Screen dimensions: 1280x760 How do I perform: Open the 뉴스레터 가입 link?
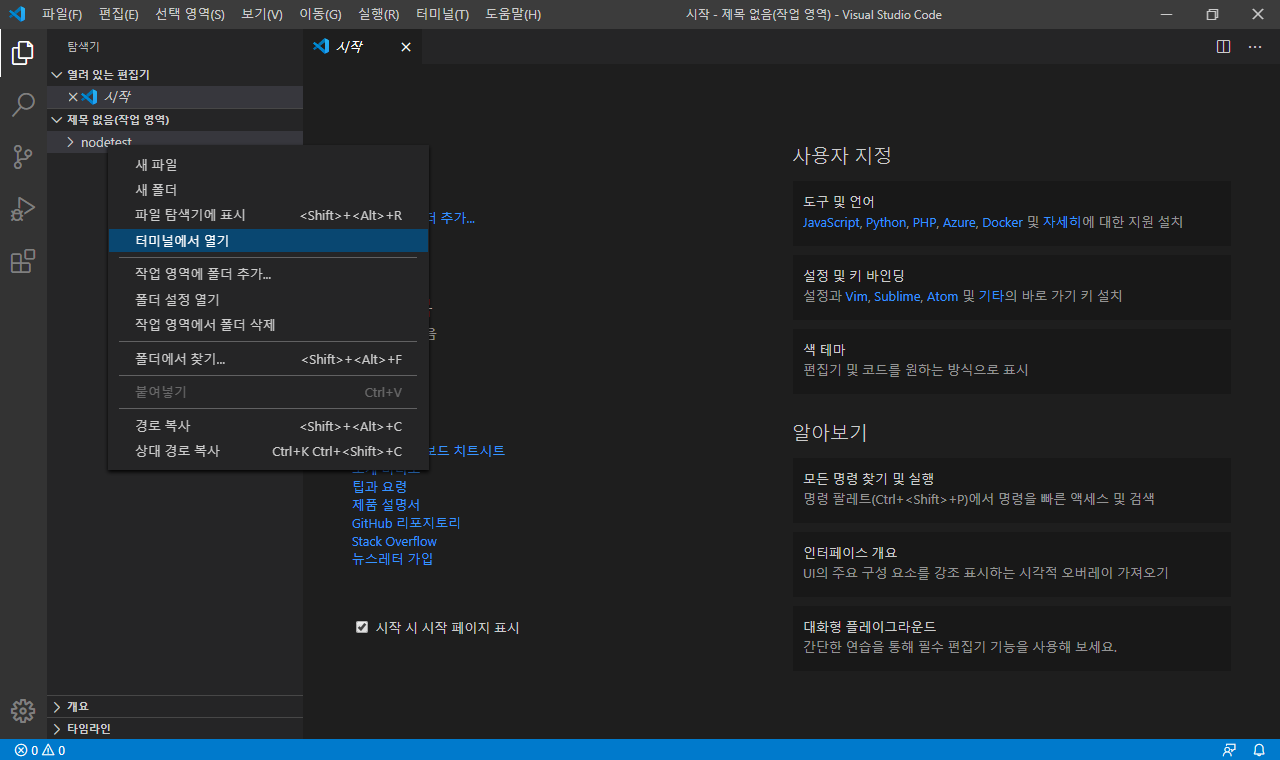(392, 559)
